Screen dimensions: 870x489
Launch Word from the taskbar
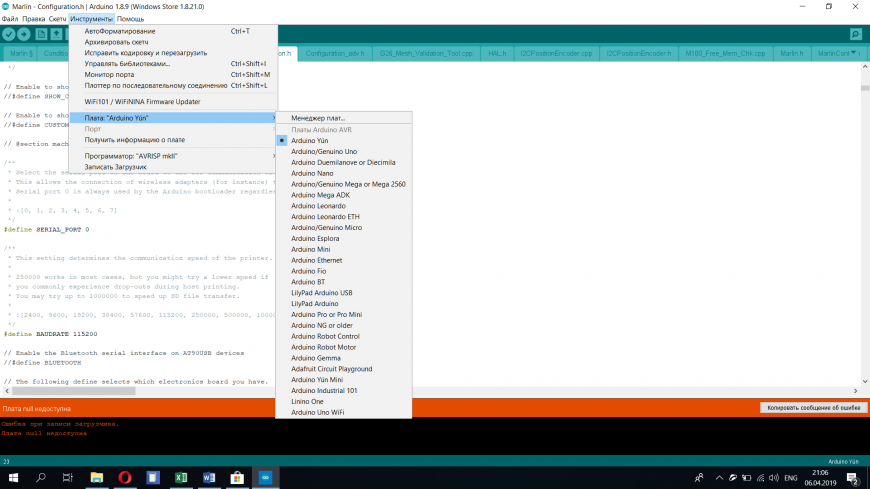pos(209,478)
